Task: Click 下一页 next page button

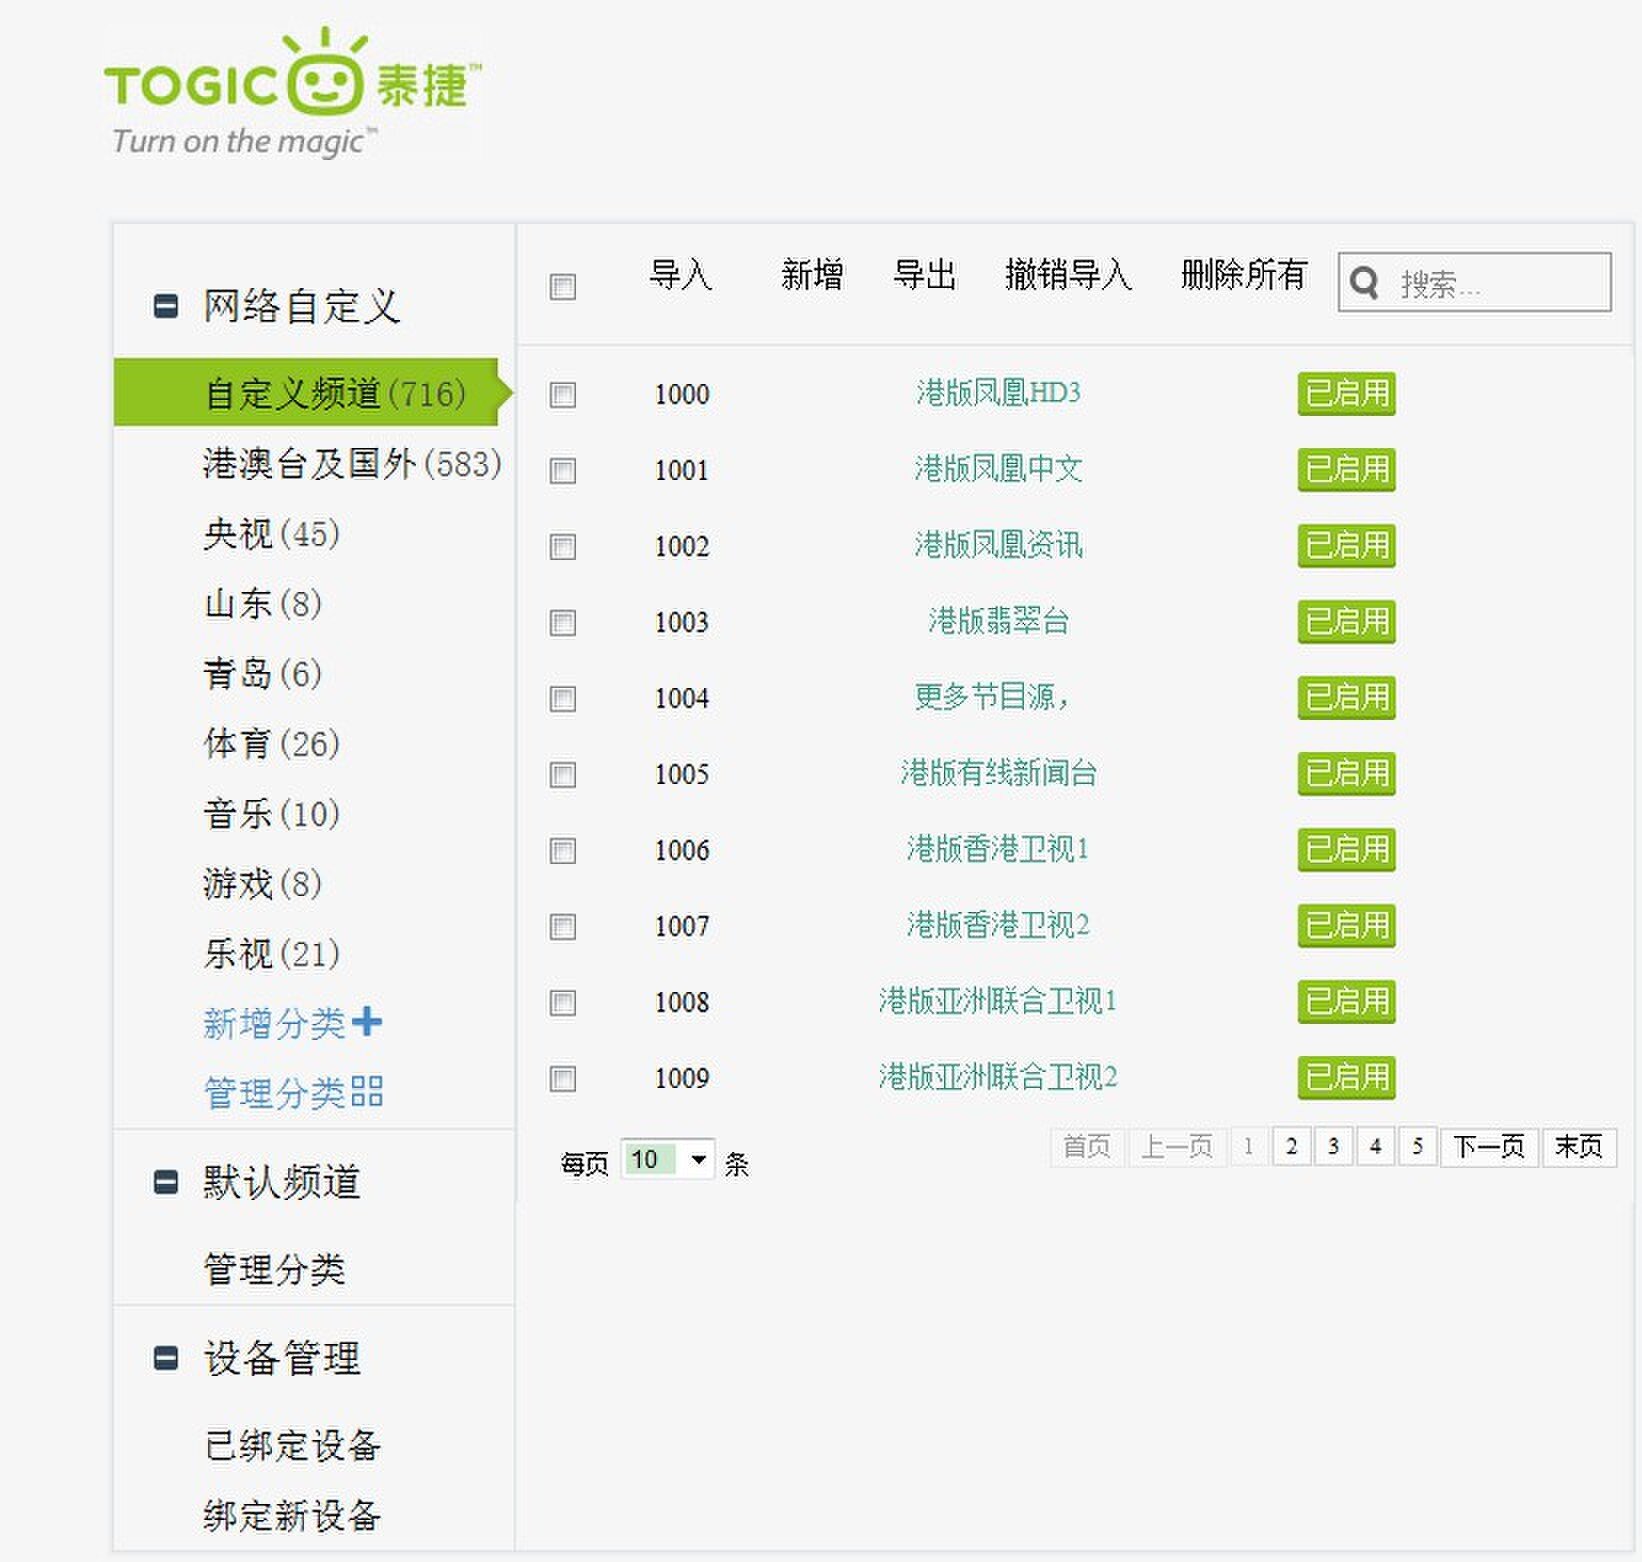Action: click(1489, 1146)
